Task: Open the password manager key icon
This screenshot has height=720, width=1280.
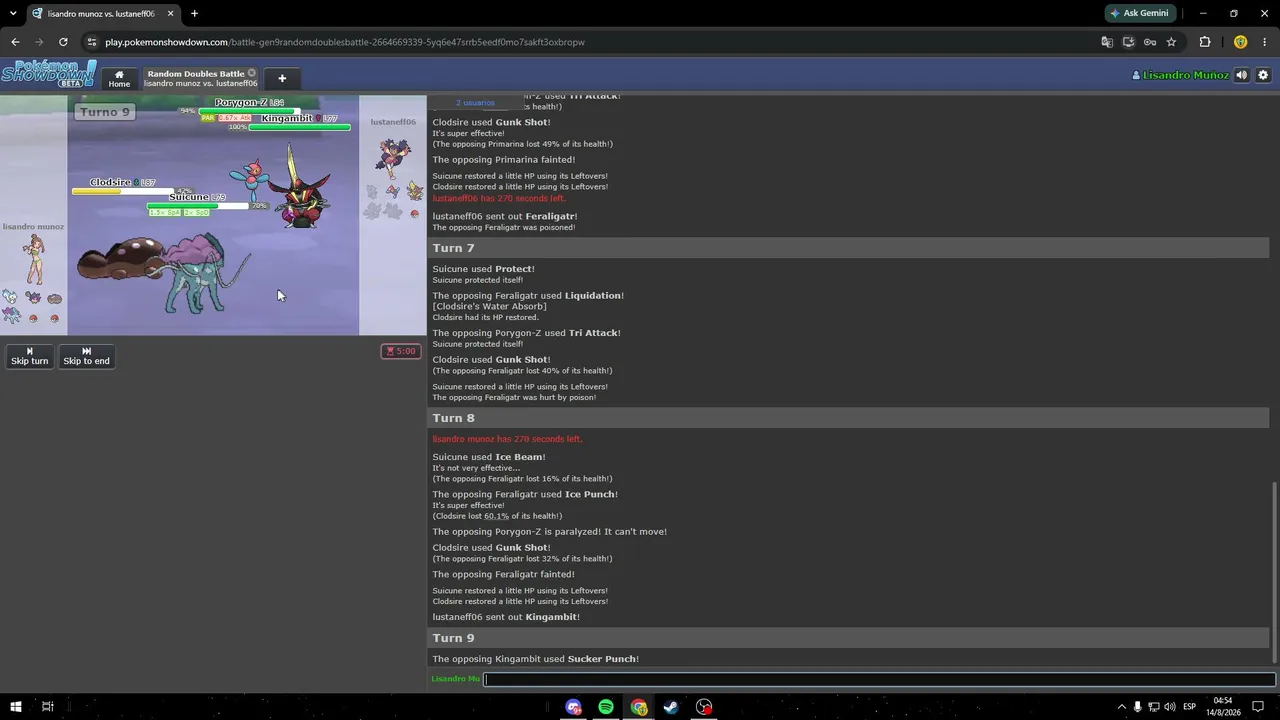Action: (1150, 42)
